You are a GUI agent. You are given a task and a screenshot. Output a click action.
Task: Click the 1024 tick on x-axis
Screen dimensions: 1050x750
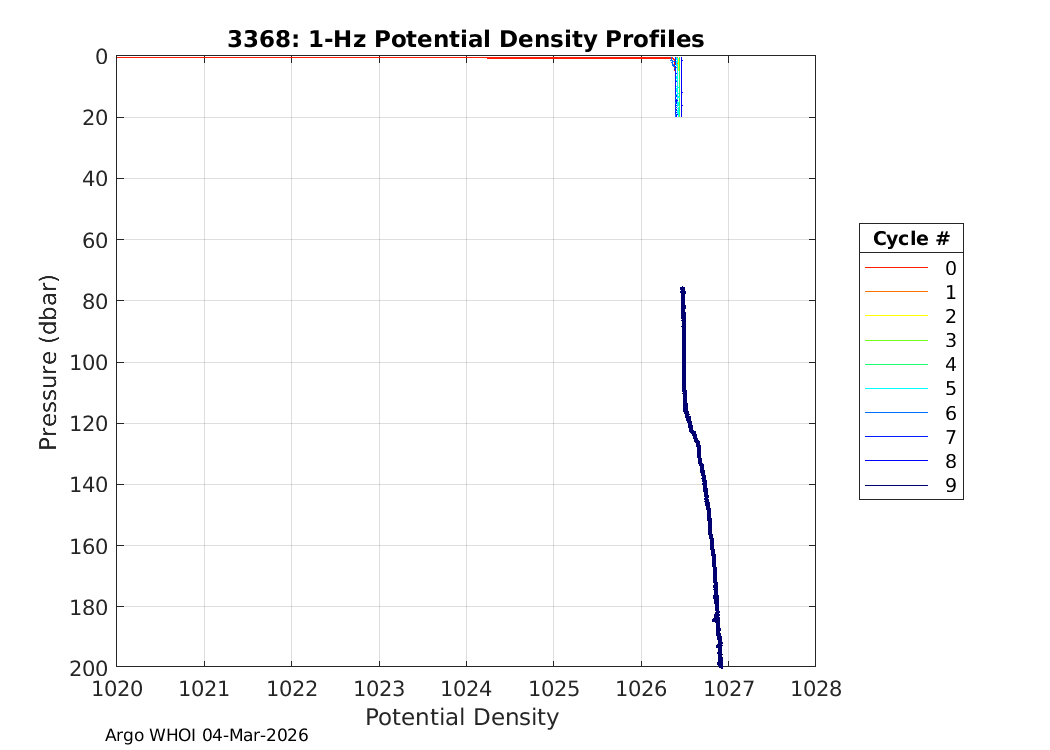click(x=466, y=688)
